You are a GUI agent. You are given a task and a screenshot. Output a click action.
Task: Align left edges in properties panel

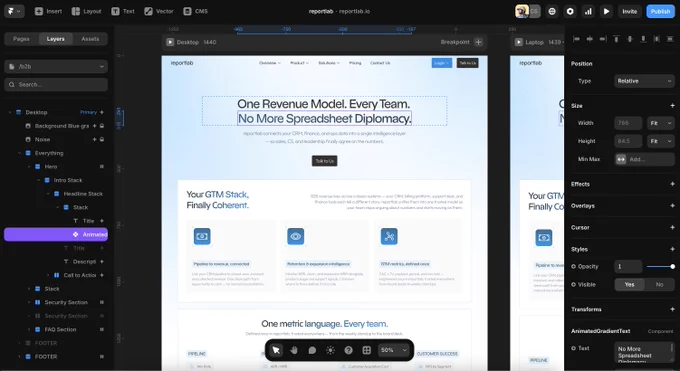tap(576, 39)
